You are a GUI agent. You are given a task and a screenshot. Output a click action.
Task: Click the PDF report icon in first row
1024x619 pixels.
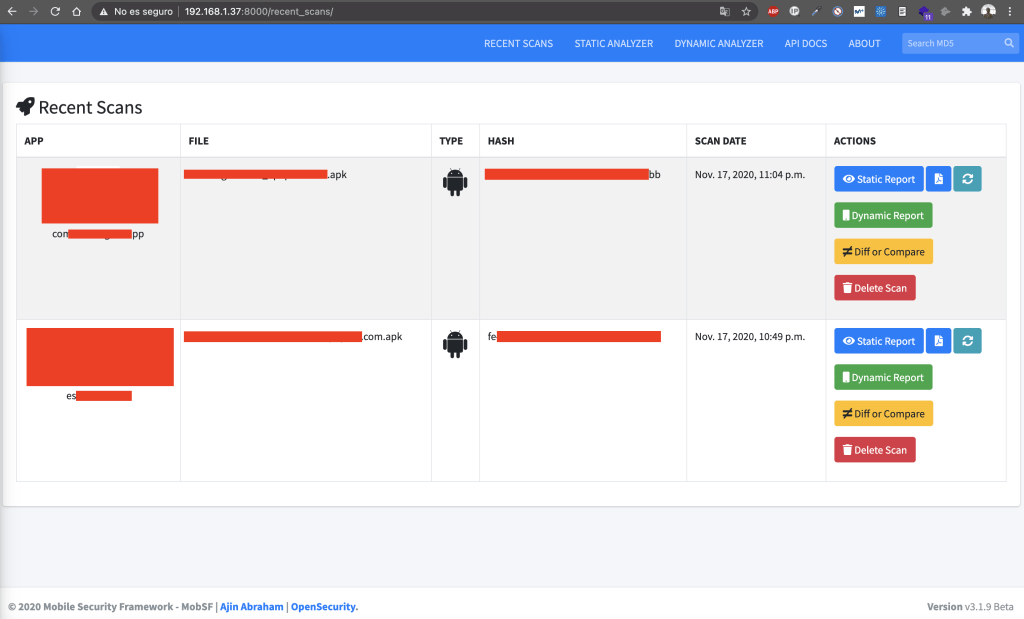pos(938,179)
